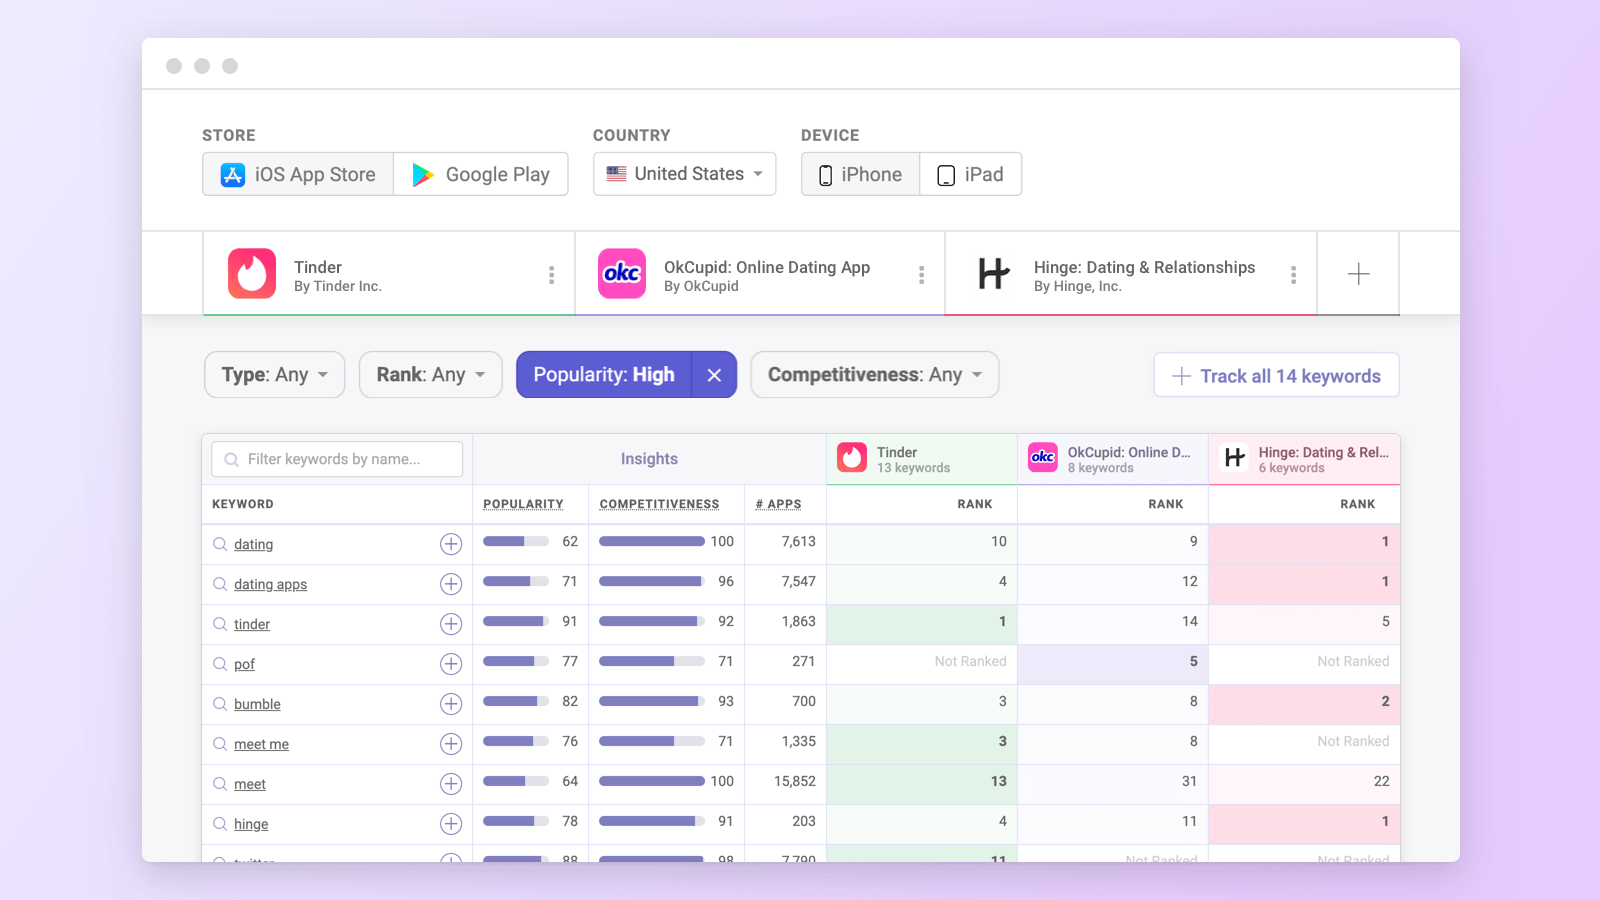Open the dating apps keyword link
This screenshot has height=900, width=1600.
[270, 584]
